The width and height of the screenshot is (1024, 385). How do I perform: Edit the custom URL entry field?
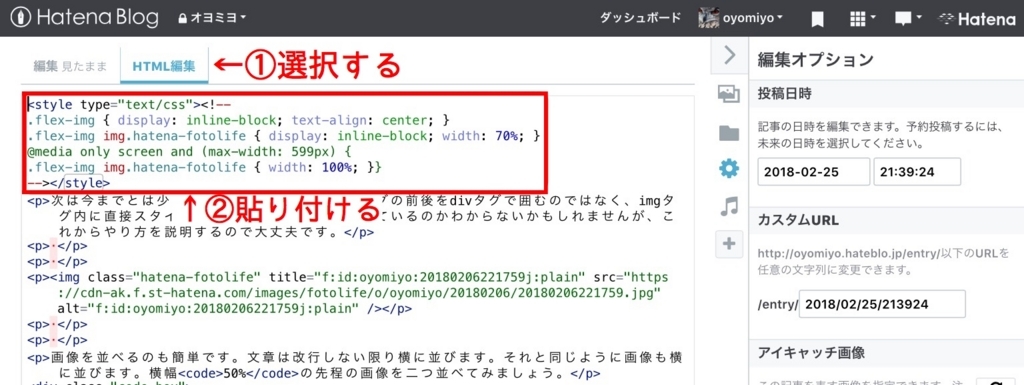[x=882, y=304]
